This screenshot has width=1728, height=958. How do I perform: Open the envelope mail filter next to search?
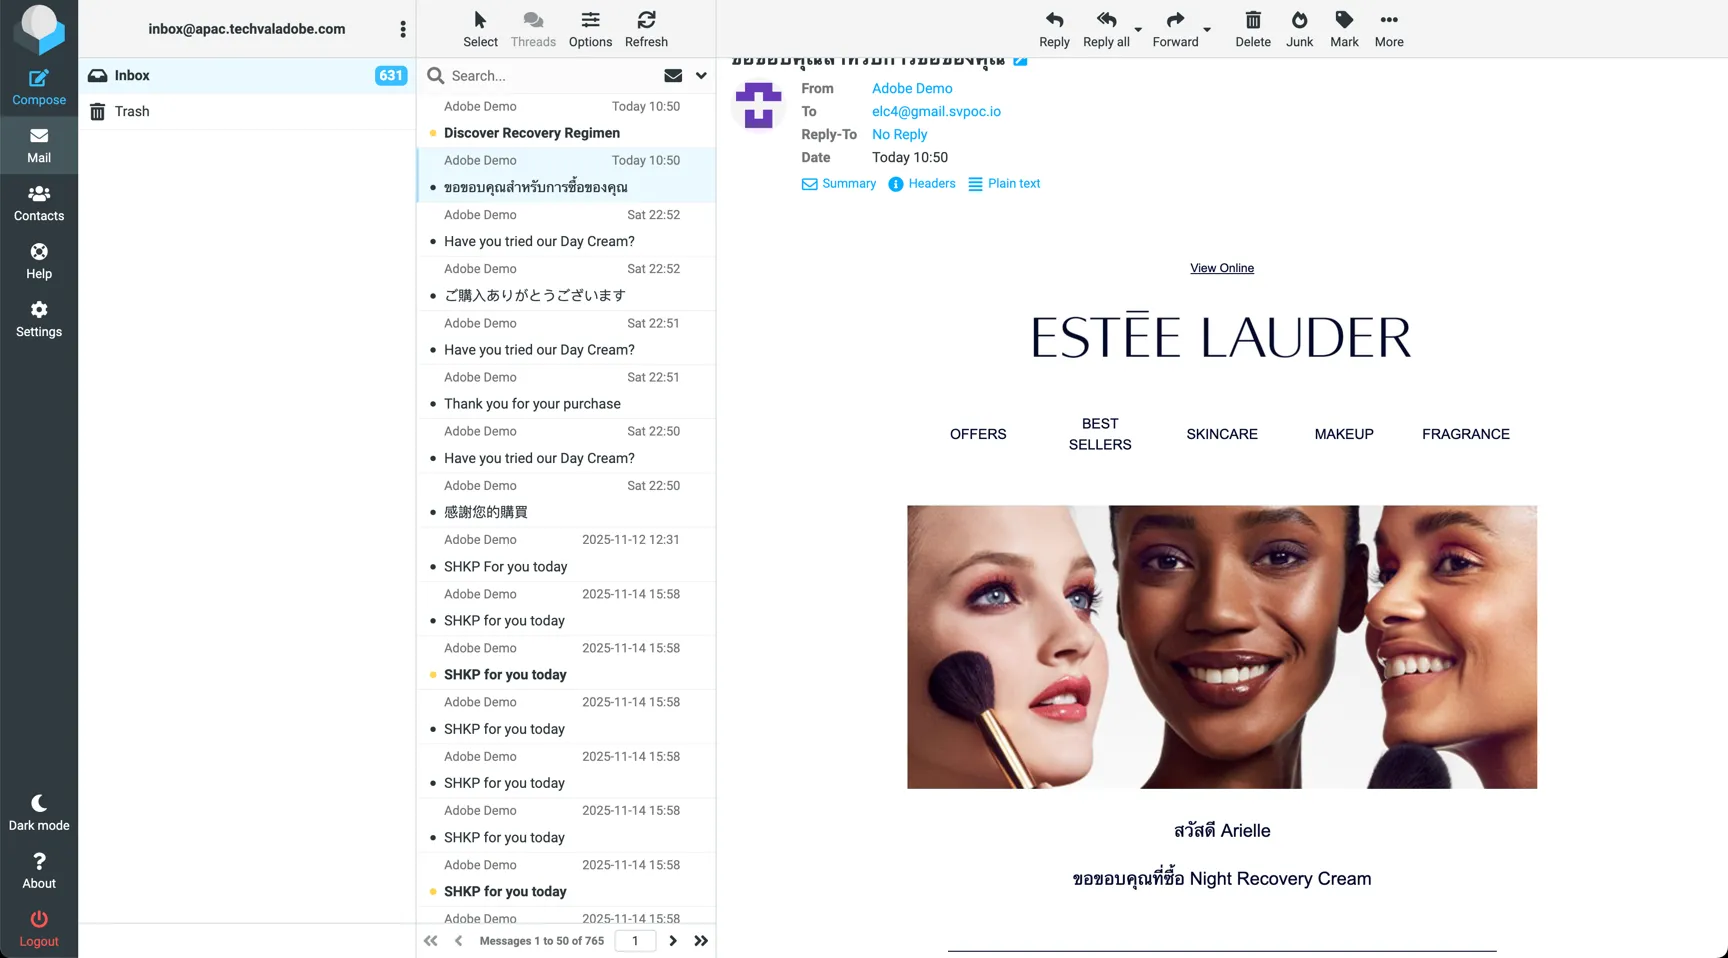[x=673, y=75]
